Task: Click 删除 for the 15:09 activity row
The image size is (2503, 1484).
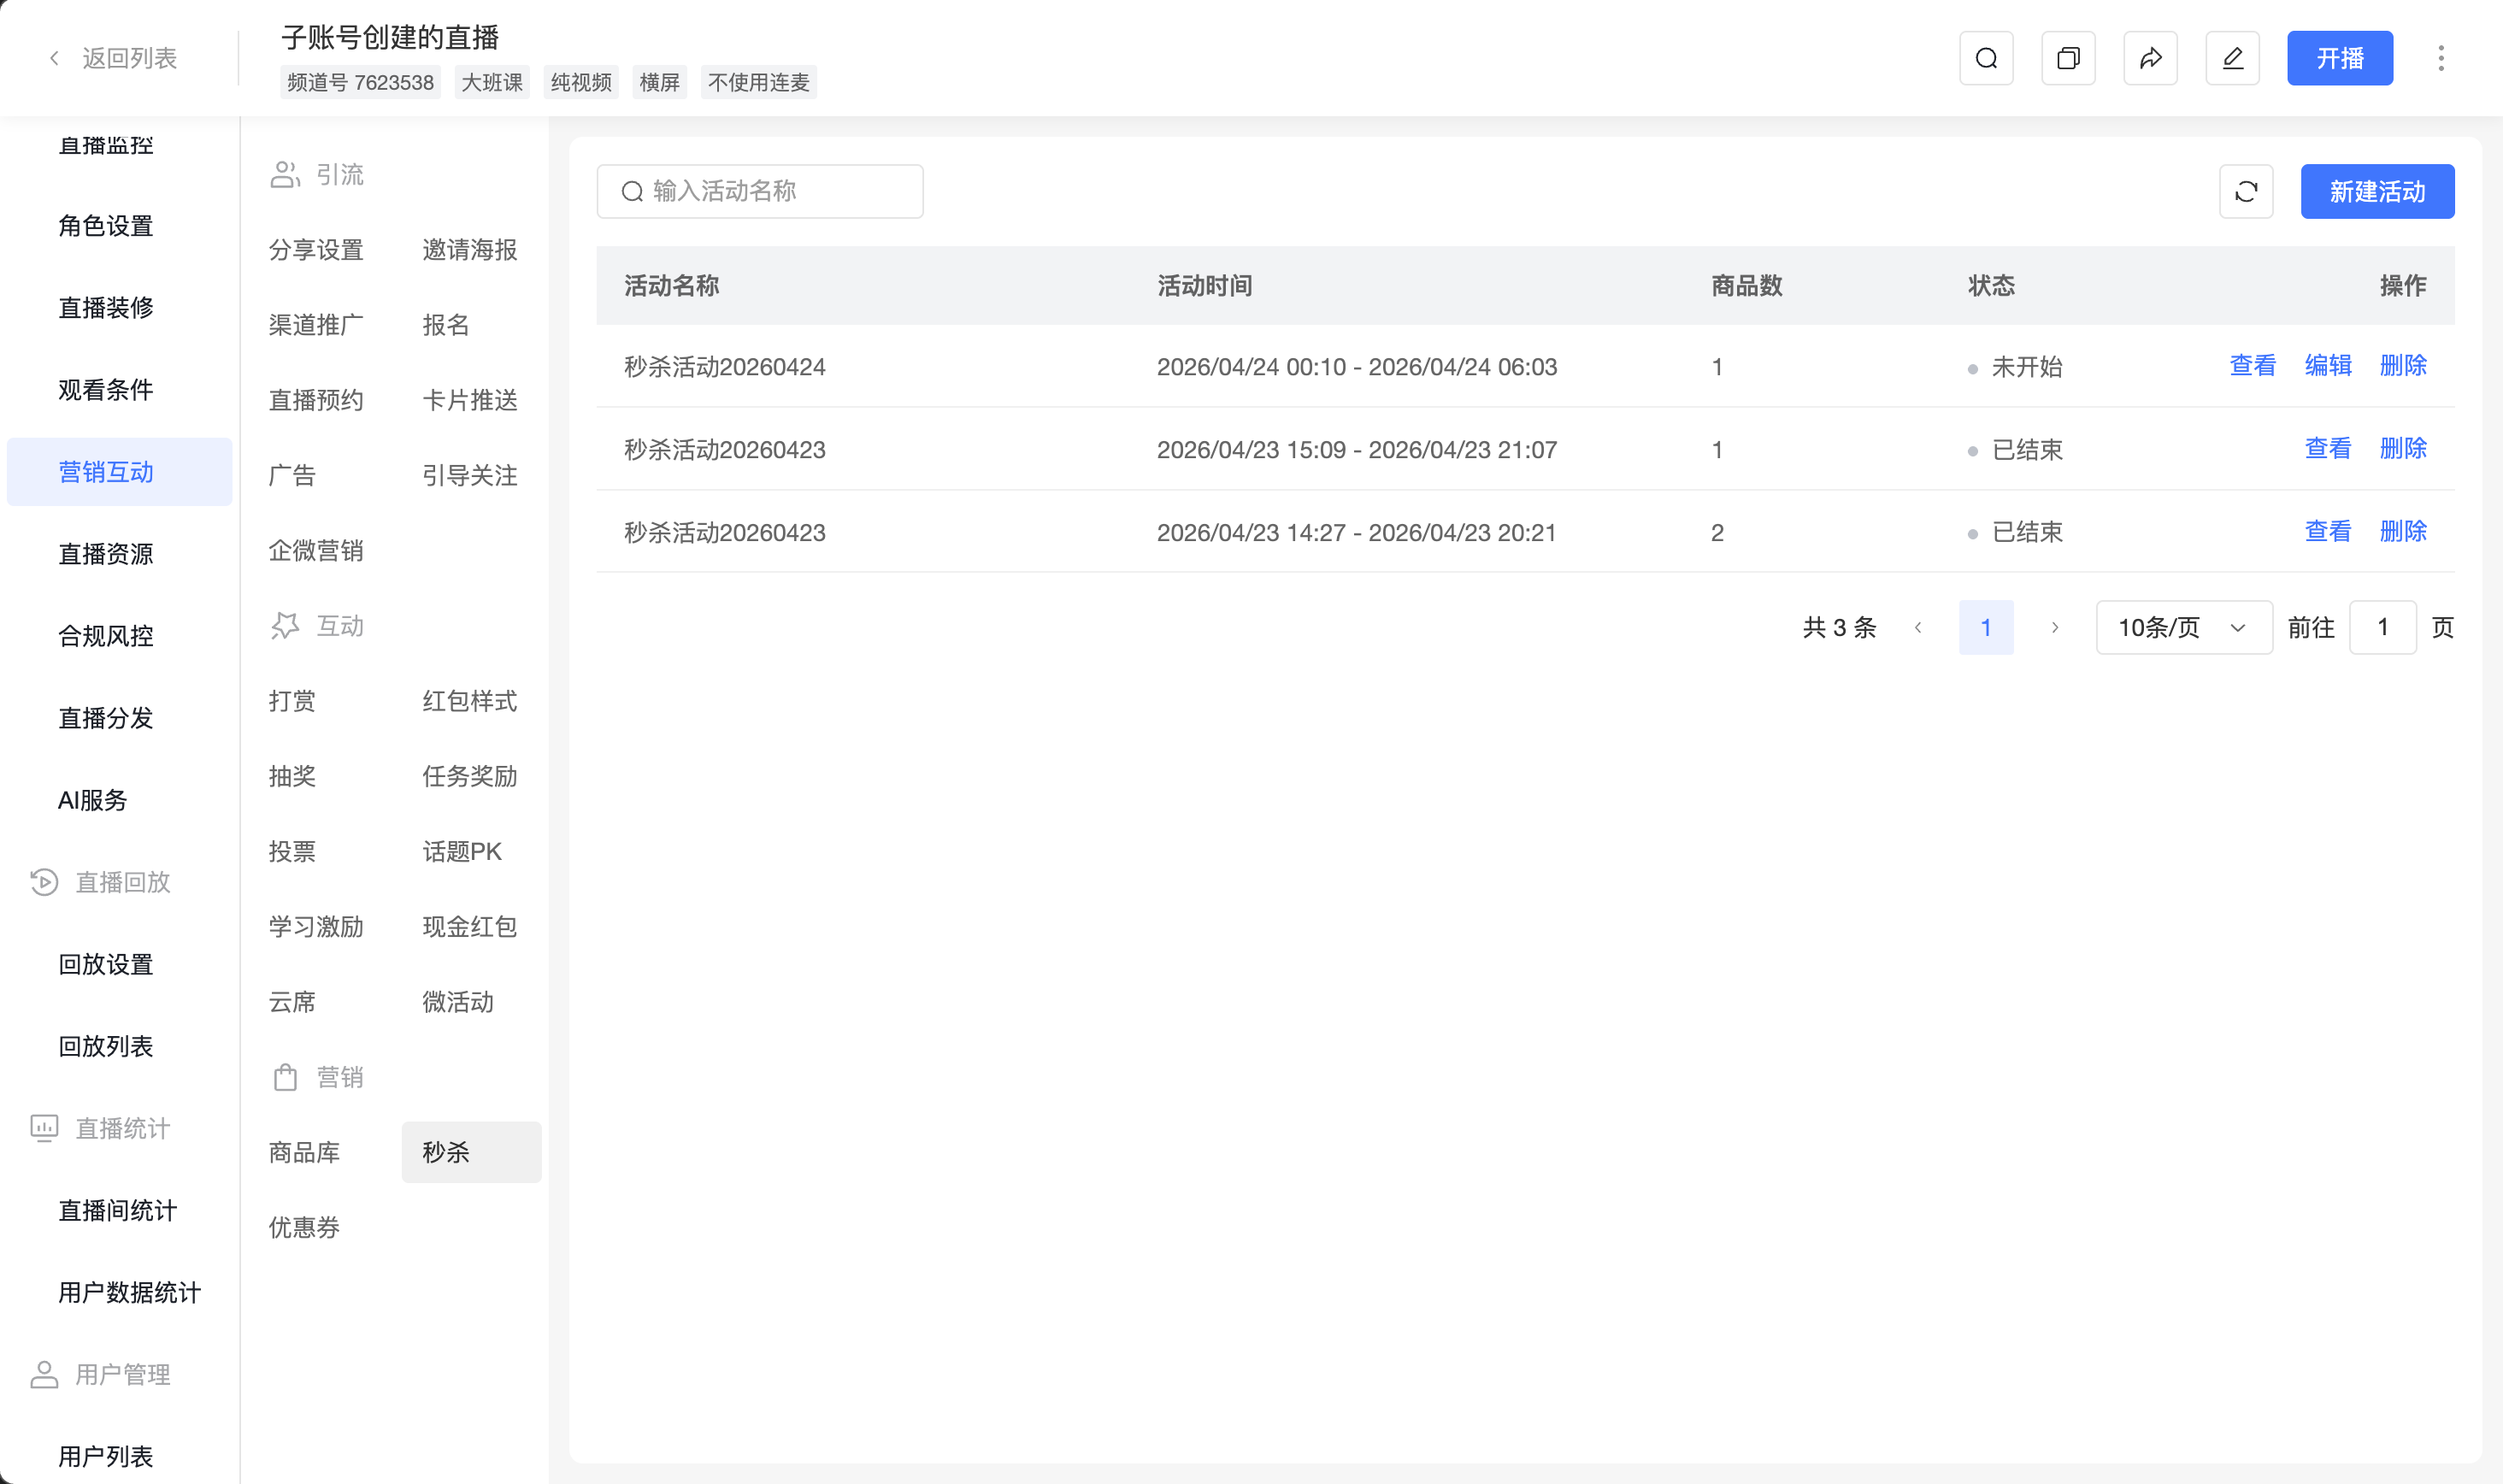Action: pyautogui.click(x=2403, y=449)
